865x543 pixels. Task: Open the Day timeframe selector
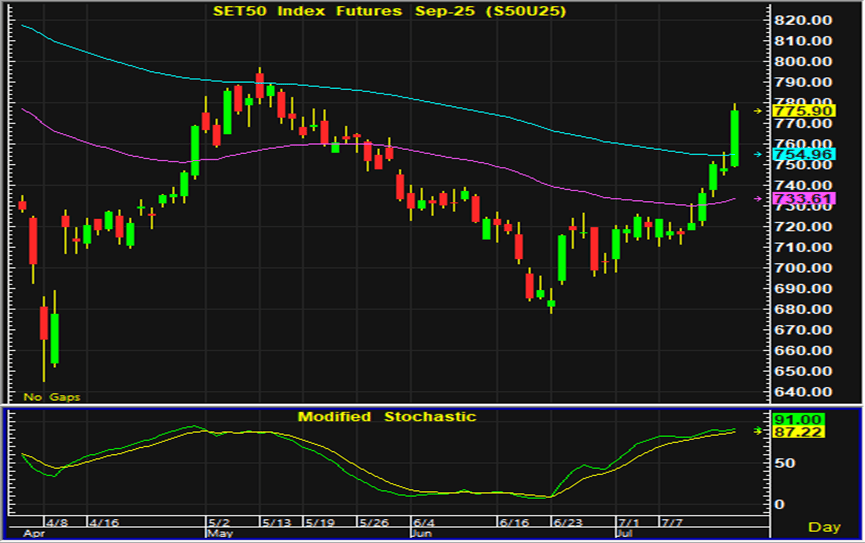point(824,526)
